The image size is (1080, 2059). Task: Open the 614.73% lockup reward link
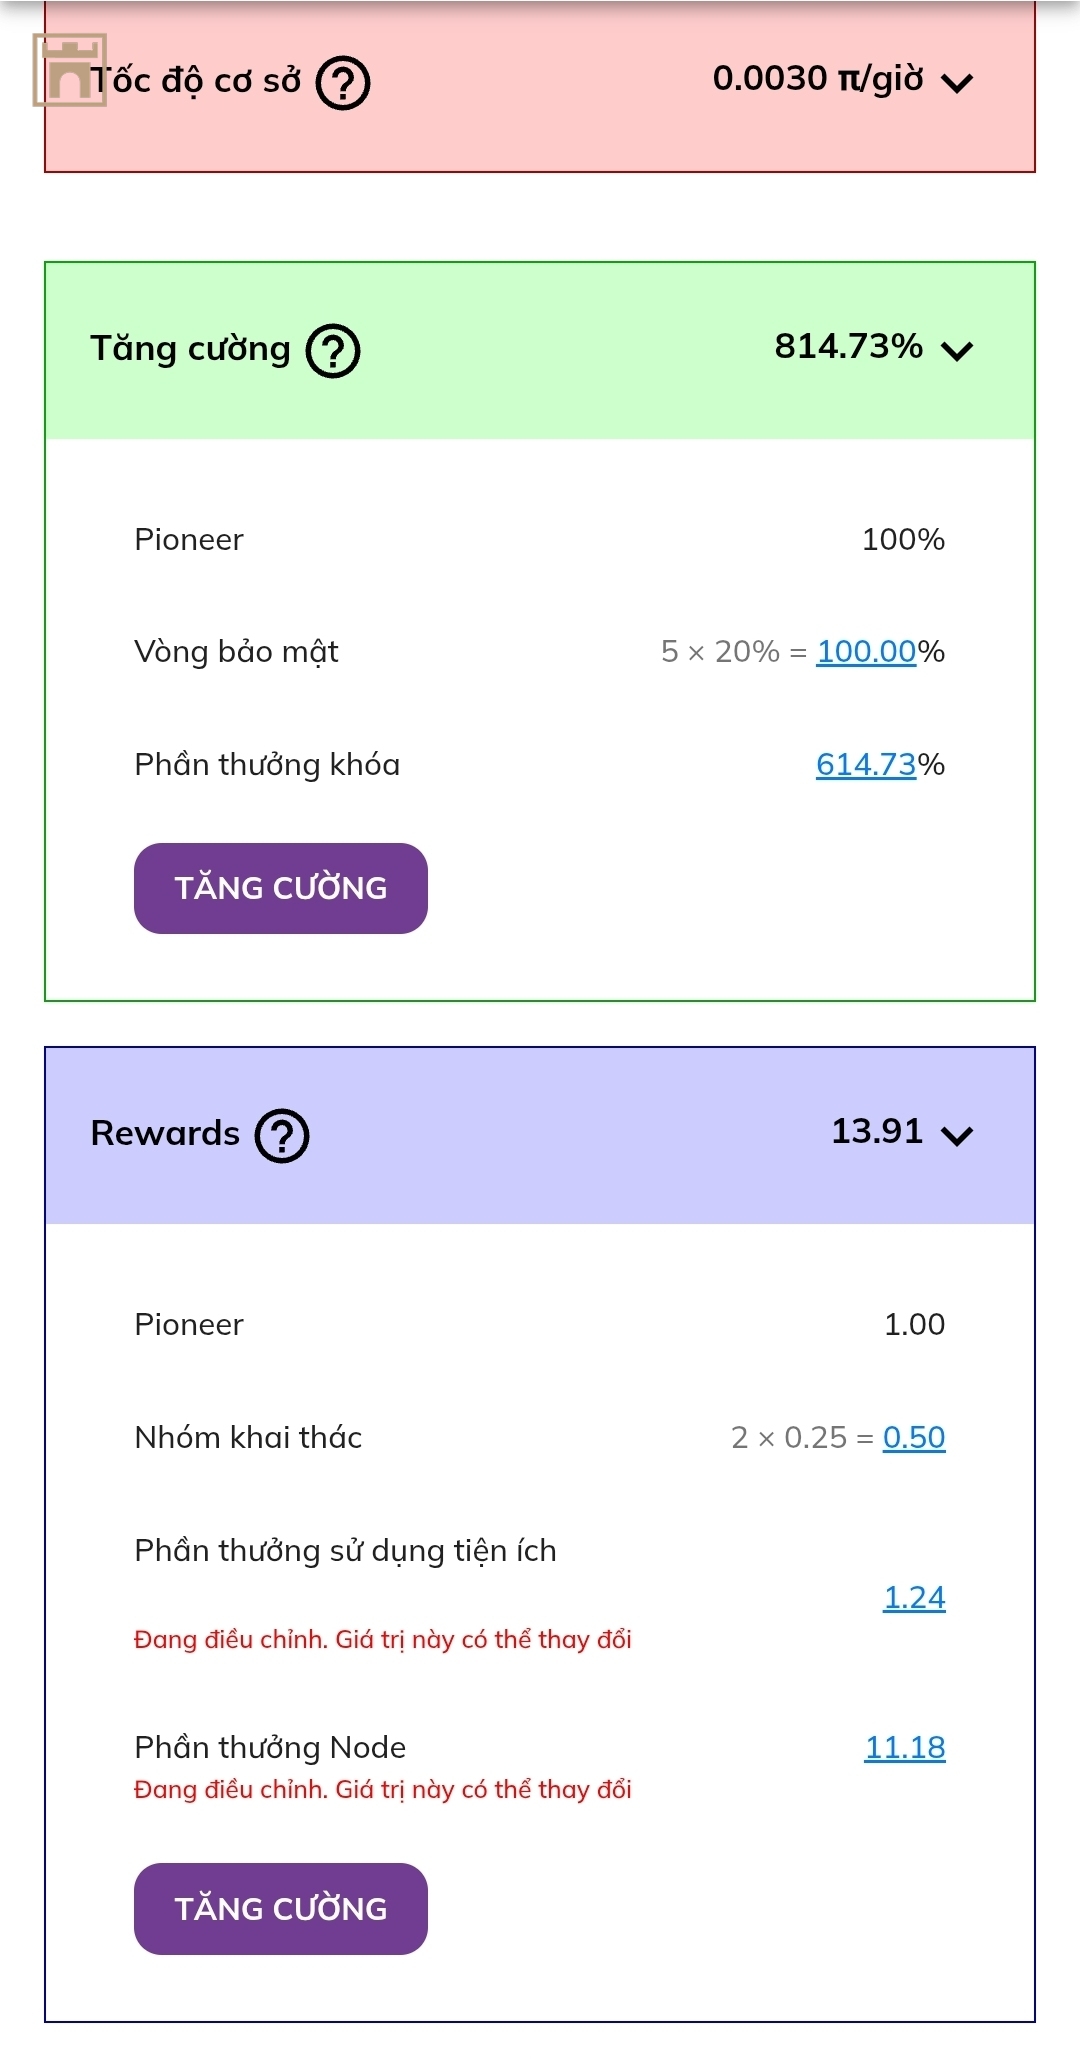pos(866,765)
